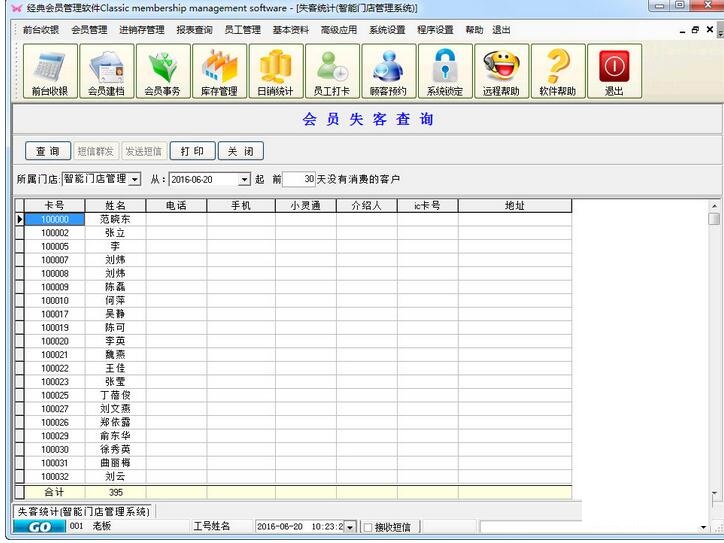724x543 pixels.
Task: Select name cell 张立
Action: point(115,233)
